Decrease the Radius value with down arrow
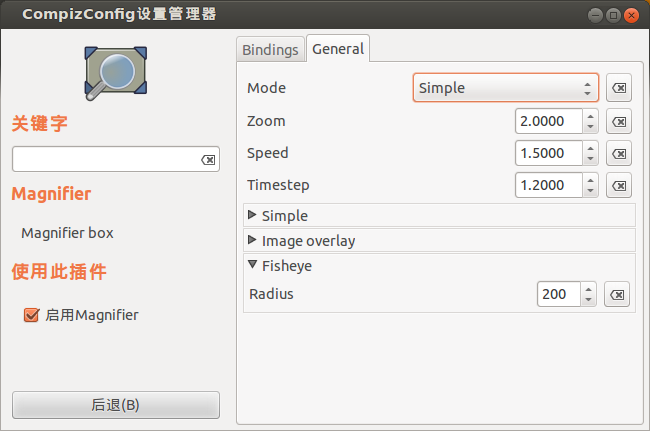The width and height of the screenshot is (650, 431). (588, 300)
